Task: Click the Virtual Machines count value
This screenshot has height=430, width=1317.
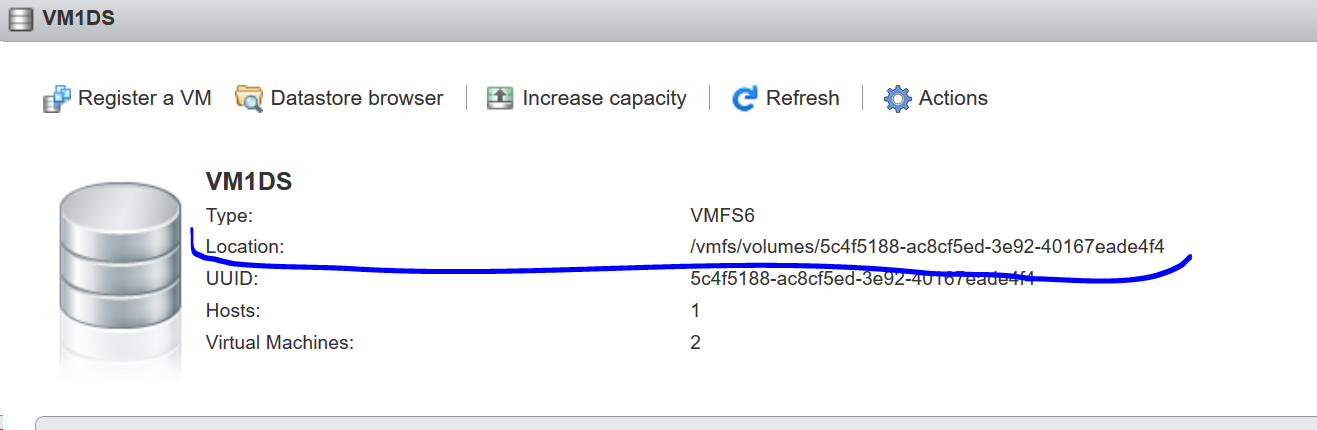Action: click(x=695, y=342)
